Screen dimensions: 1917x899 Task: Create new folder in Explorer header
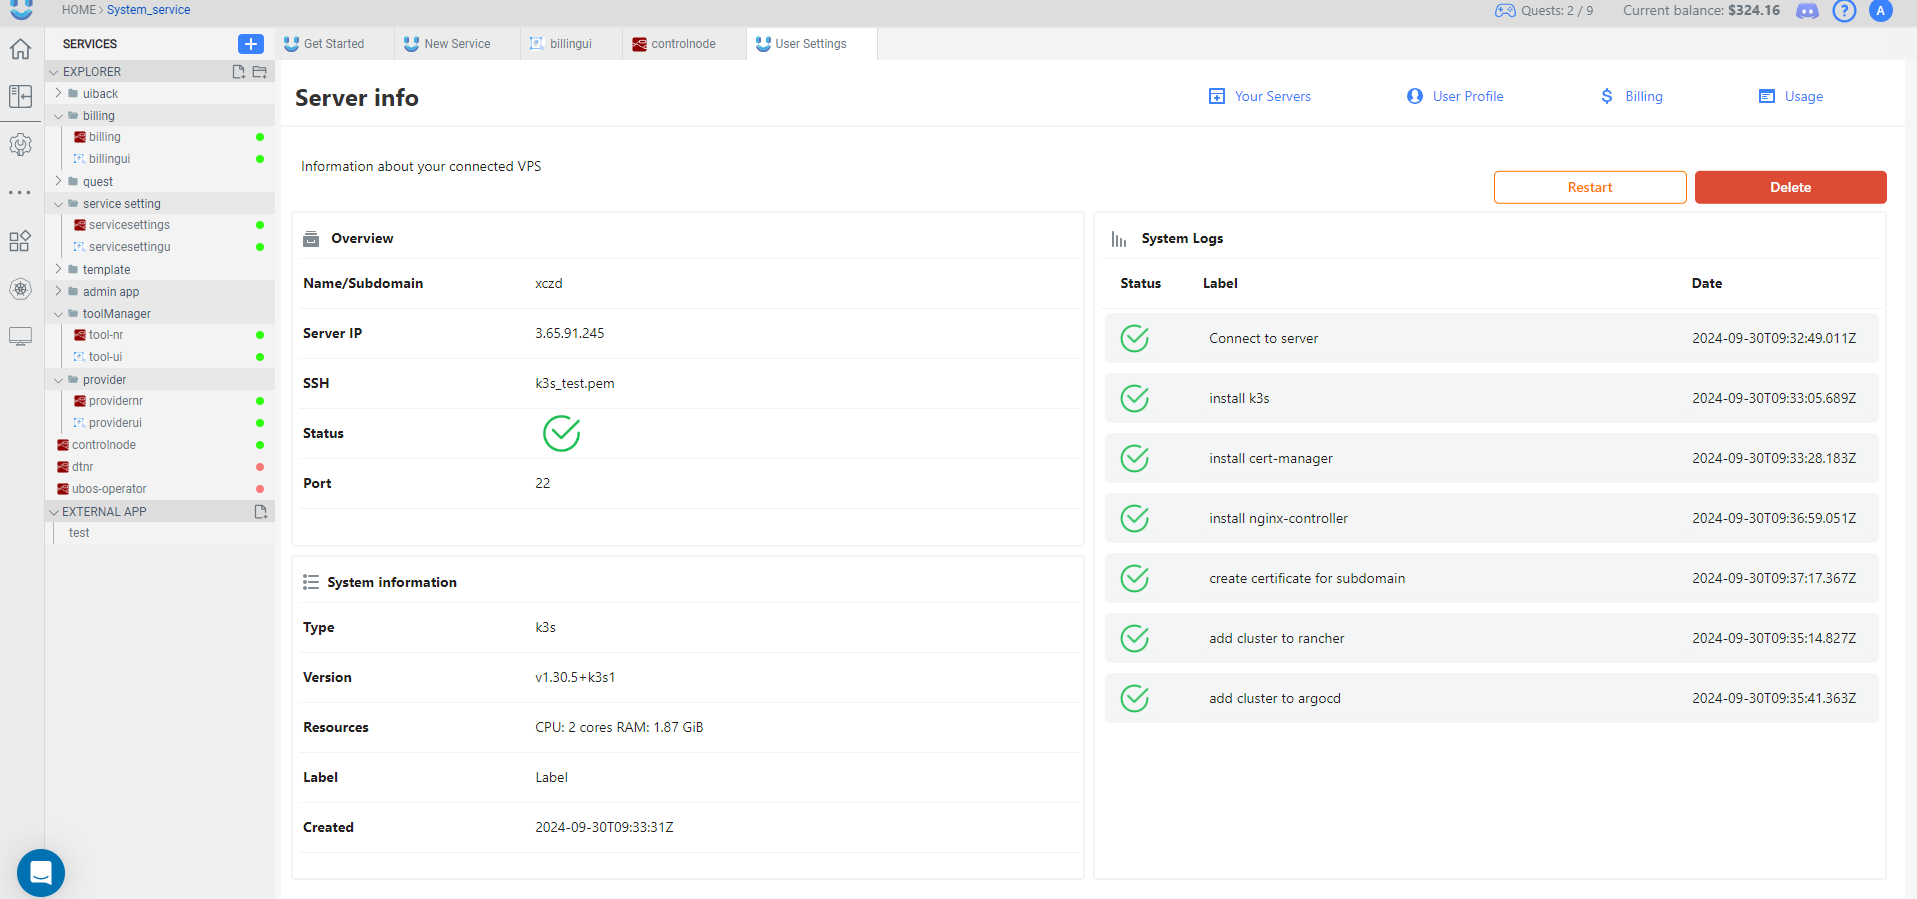click(260, 72)
